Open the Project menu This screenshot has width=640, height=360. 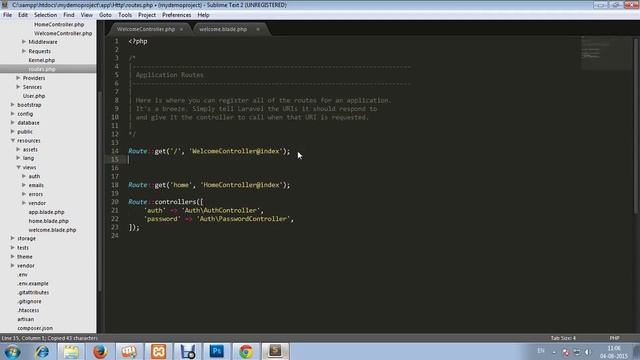coord(147,15)
